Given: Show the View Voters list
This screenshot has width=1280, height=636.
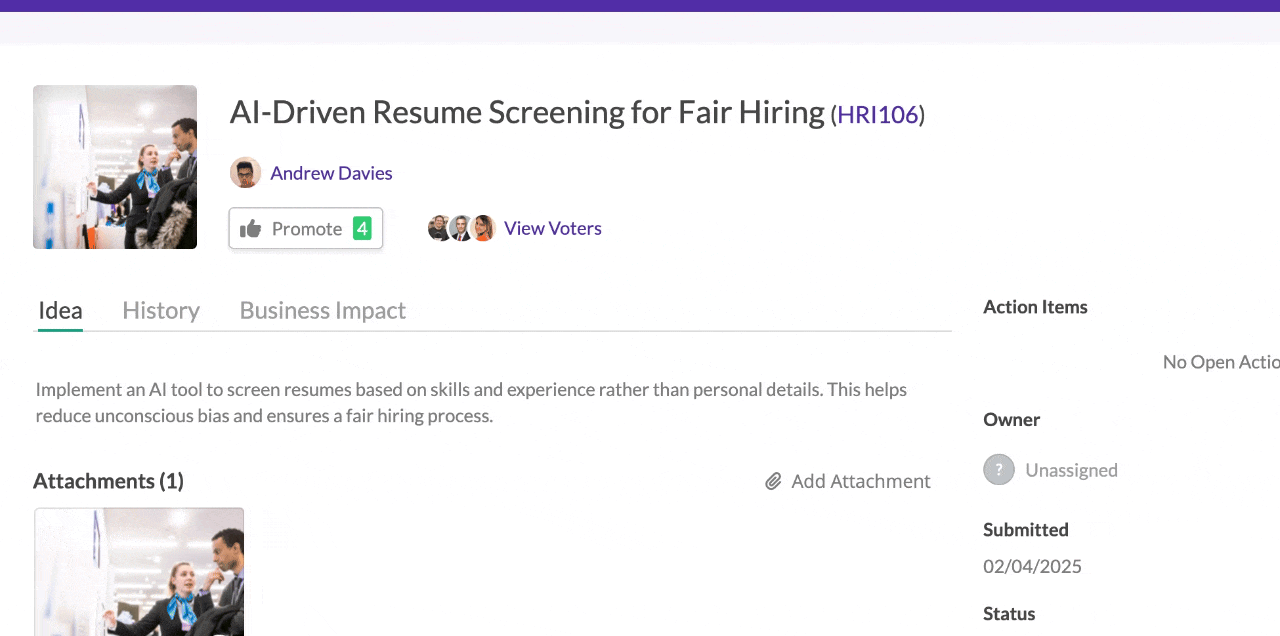Looking at the screenshot, I should tap(553, 228).
